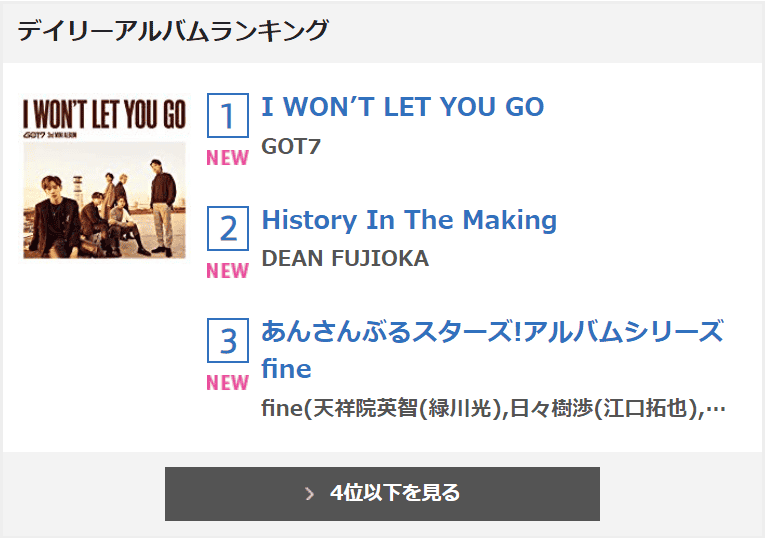Click the デイリーアルバムランキング section heading
This screenshot has width=765, height=538.
[172, 31]
